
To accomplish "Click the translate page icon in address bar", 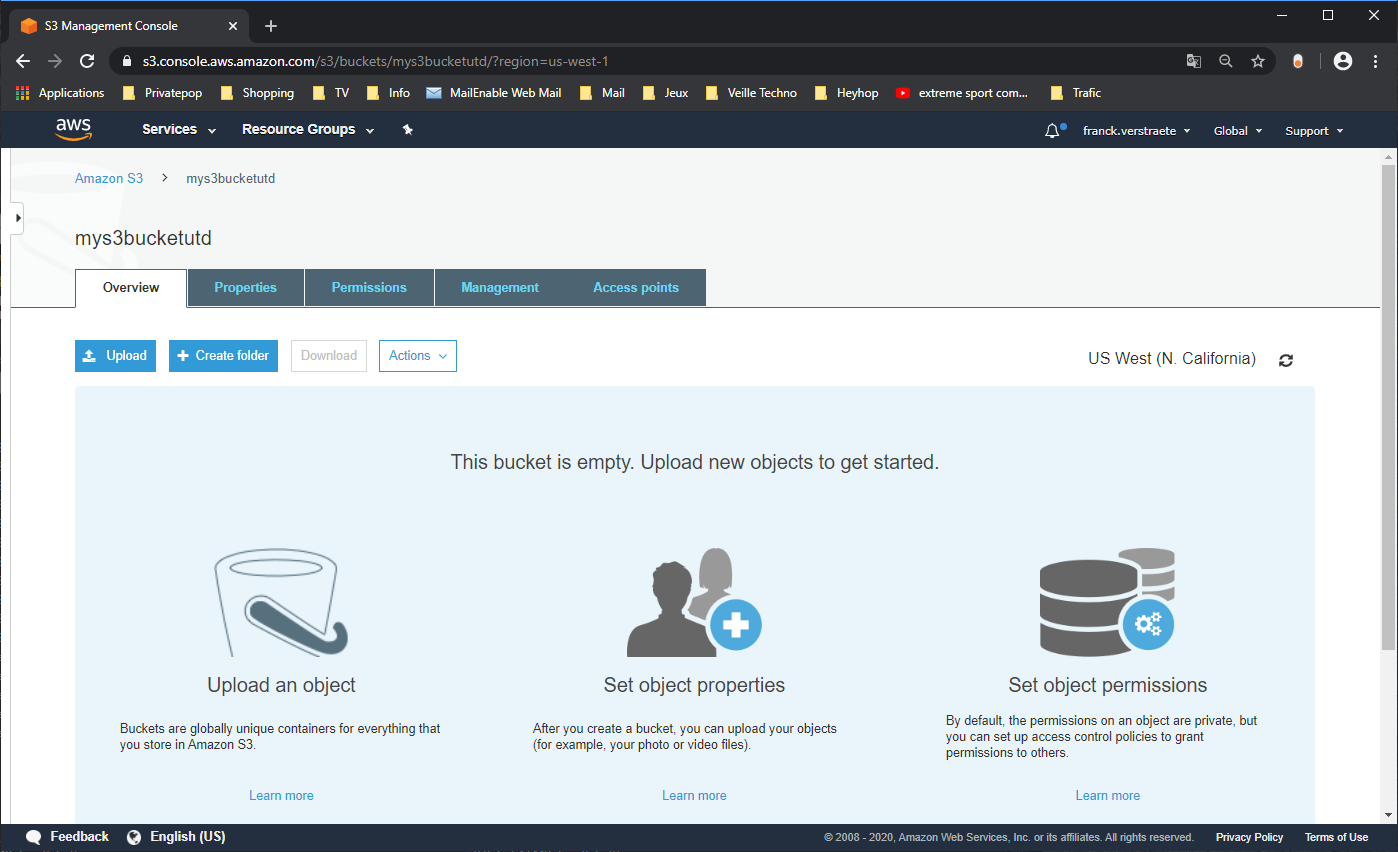I will 1194,61.
